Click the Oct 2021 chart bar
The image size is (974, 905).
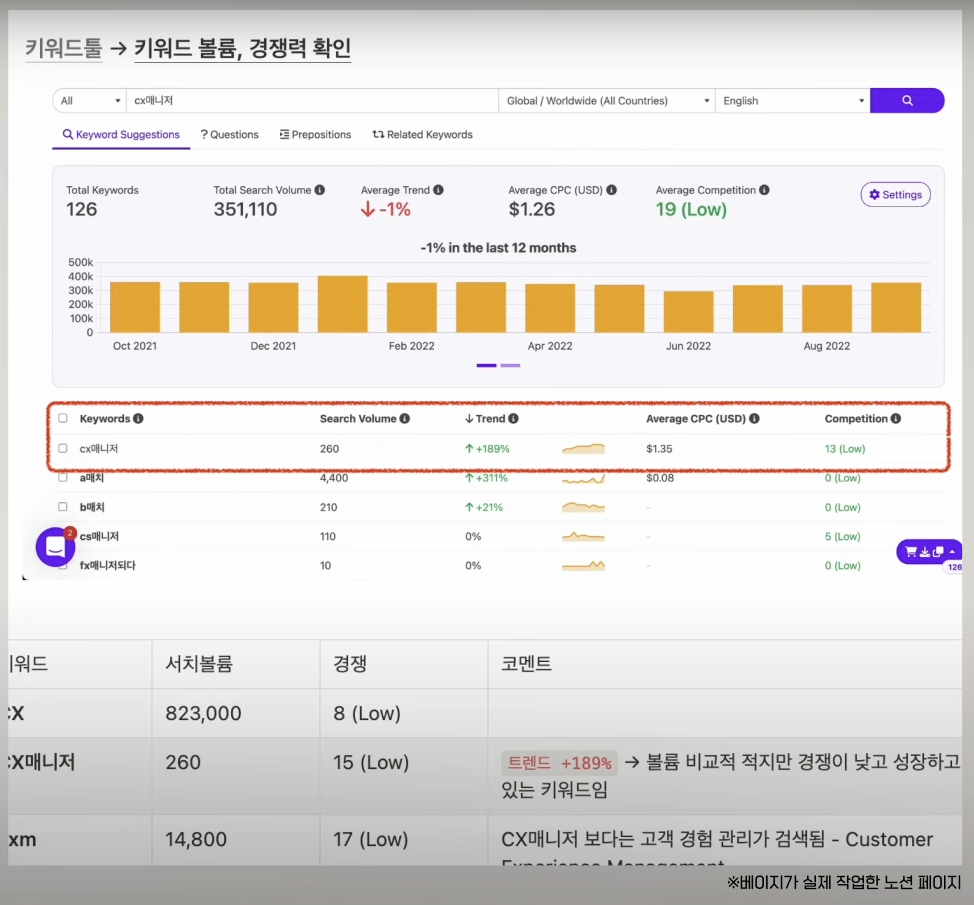tap(135, 307)
